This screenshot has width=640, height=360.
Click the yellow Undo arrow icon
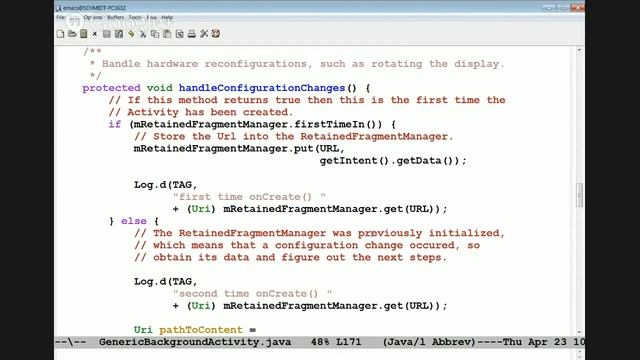tap(131, 34)
